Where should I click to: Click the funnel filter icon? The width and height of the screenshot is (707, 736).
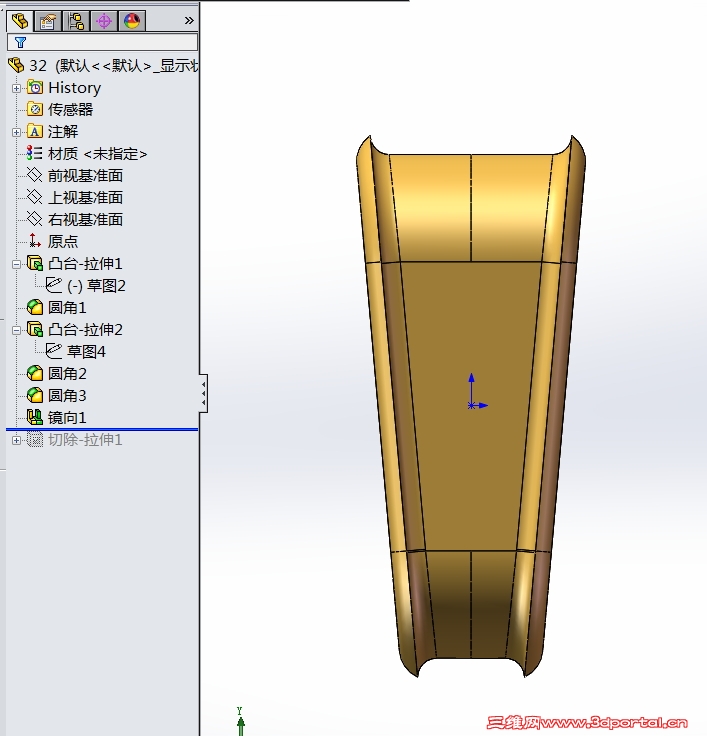tap(20, 43)
